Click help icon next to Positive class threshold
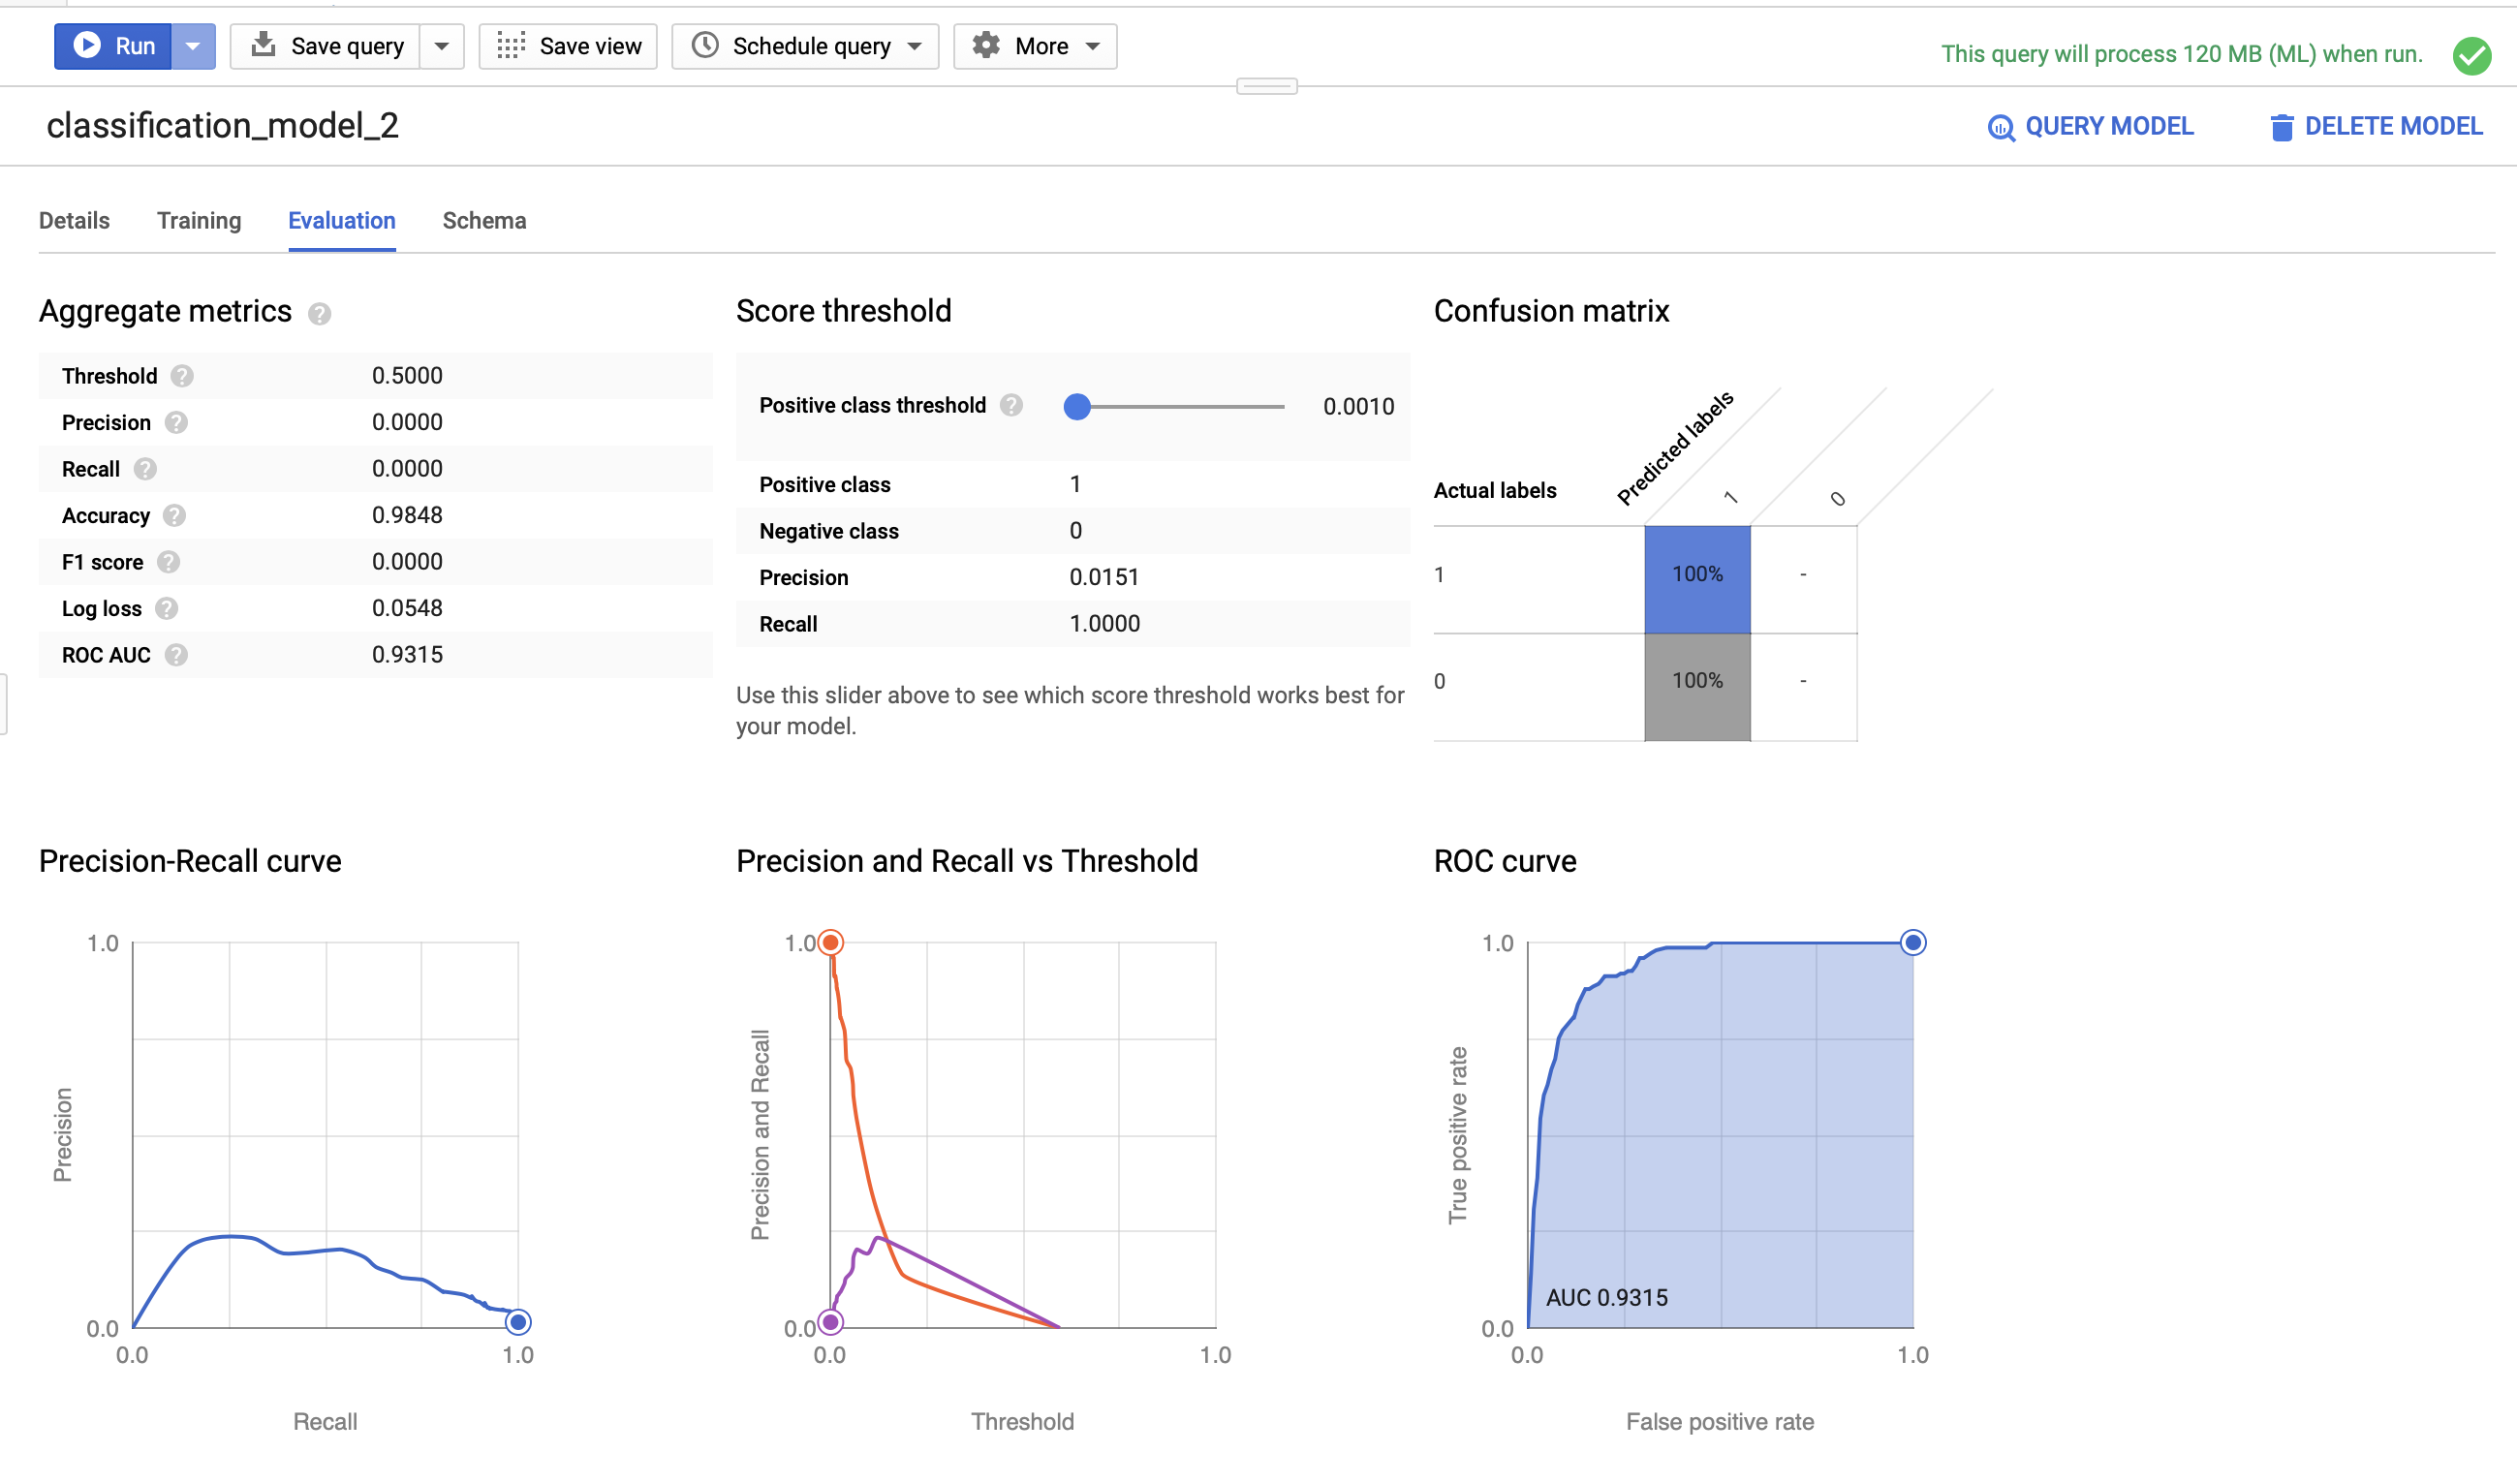The height and width of the screenshot is (1484, 2517). [x=1012, y=405]
